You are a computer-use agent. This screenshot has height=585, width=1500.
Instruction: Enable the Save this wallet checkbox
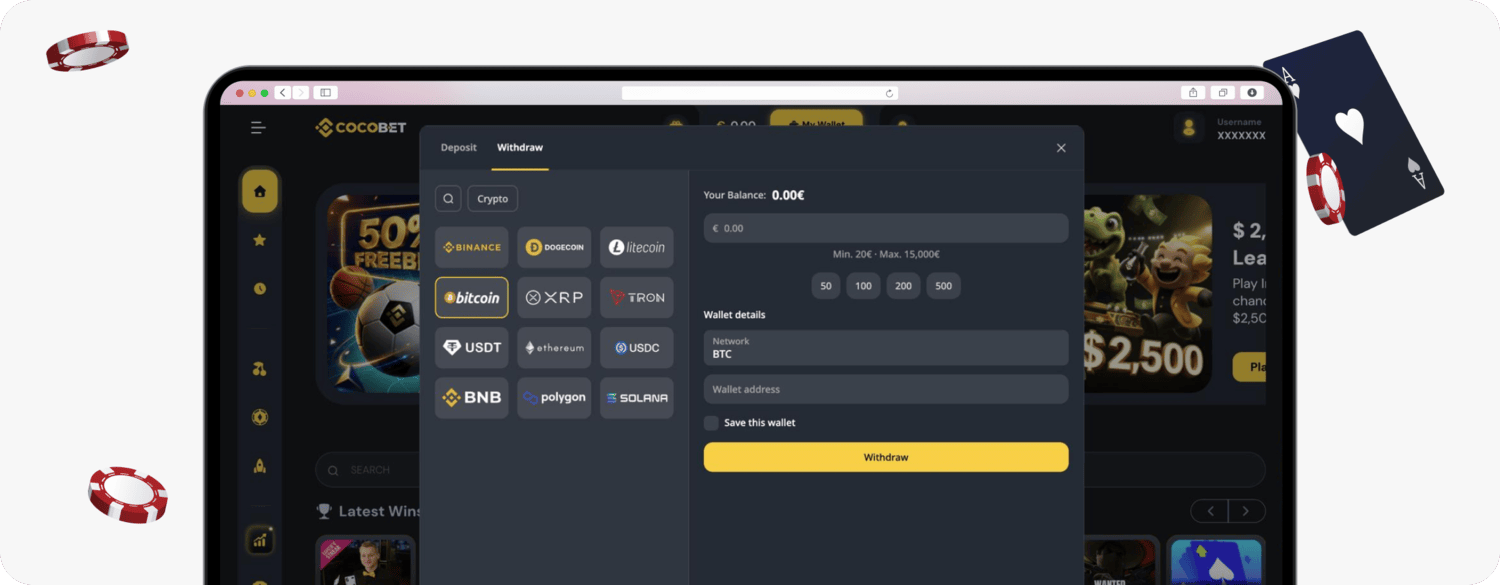point(711,423)
